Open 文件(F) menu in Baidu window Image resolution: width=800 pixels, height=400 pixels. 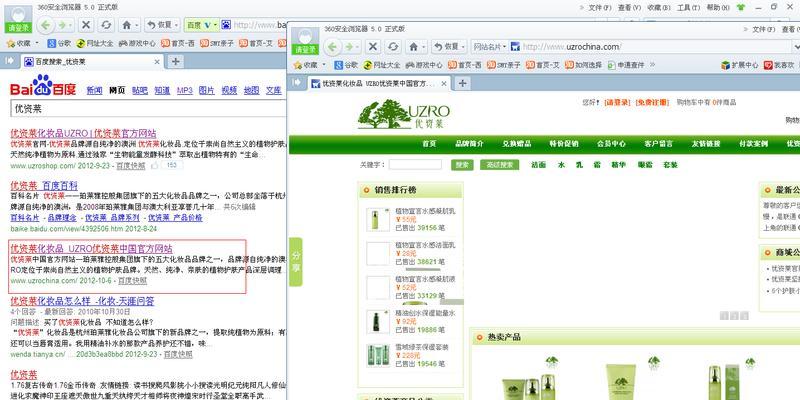point(599,8)
